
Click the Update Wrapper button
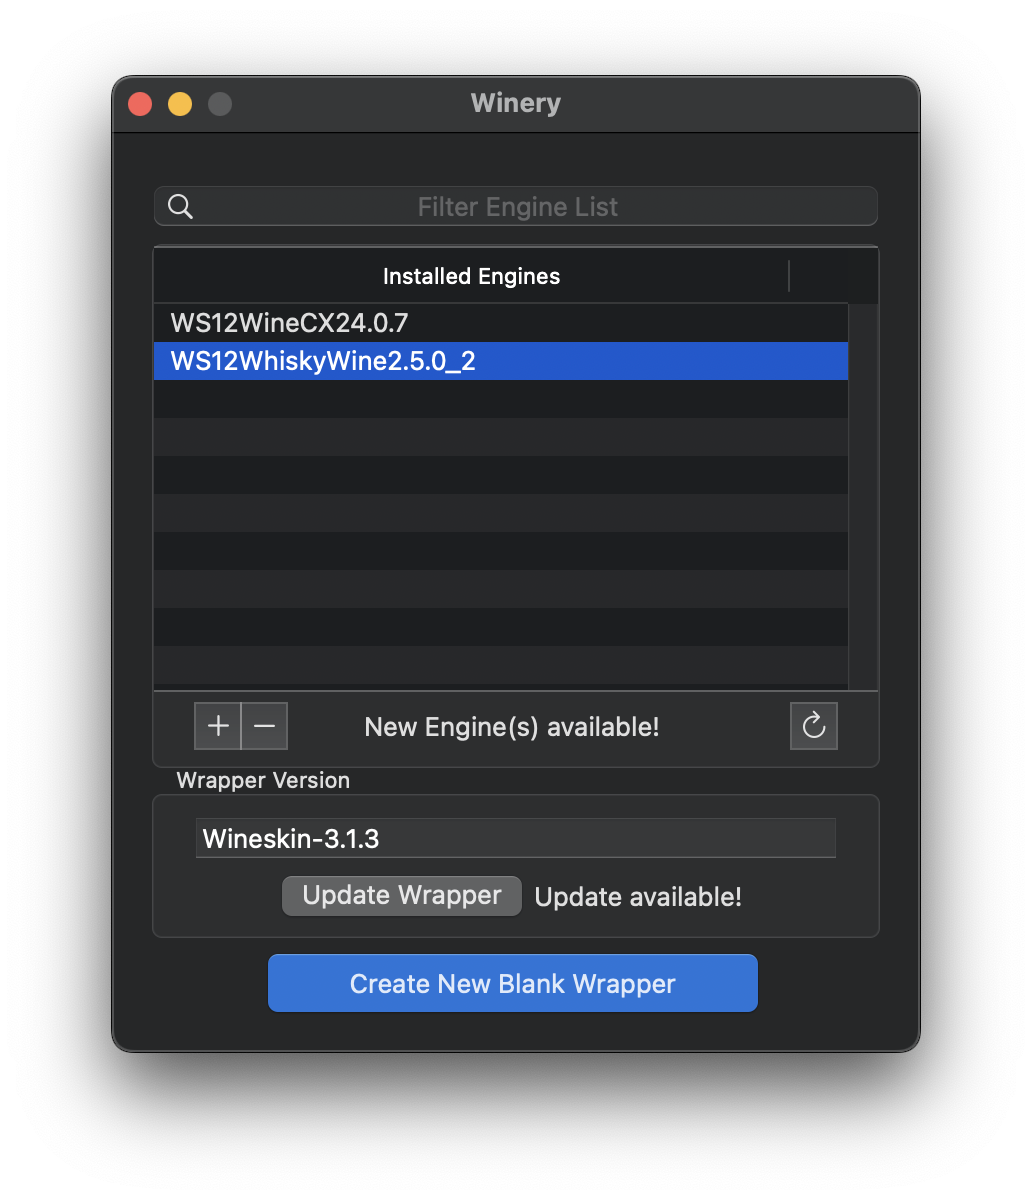402,895
